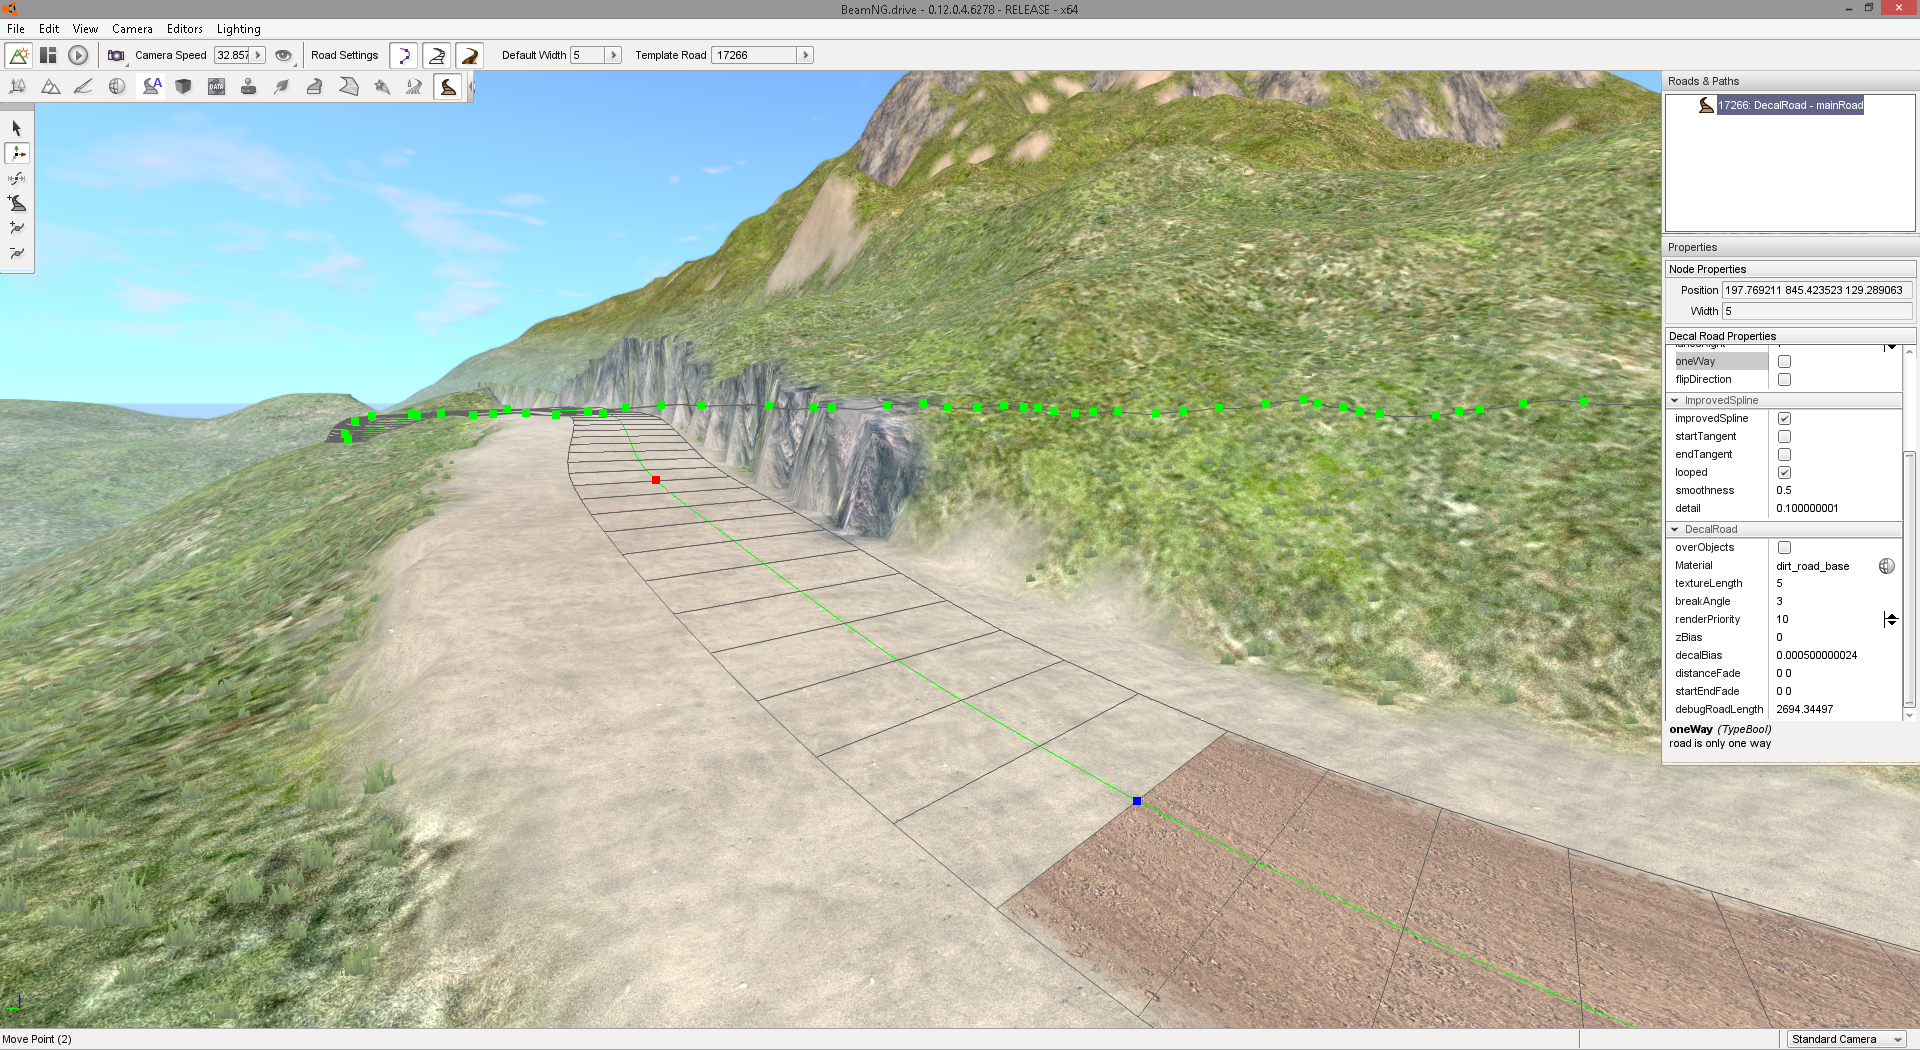Image resolution: width=1920 pixels, height=1050 pixels.
Task: Collapse the editor toolbar using its edge handle
Action: [x=471, y=87]
